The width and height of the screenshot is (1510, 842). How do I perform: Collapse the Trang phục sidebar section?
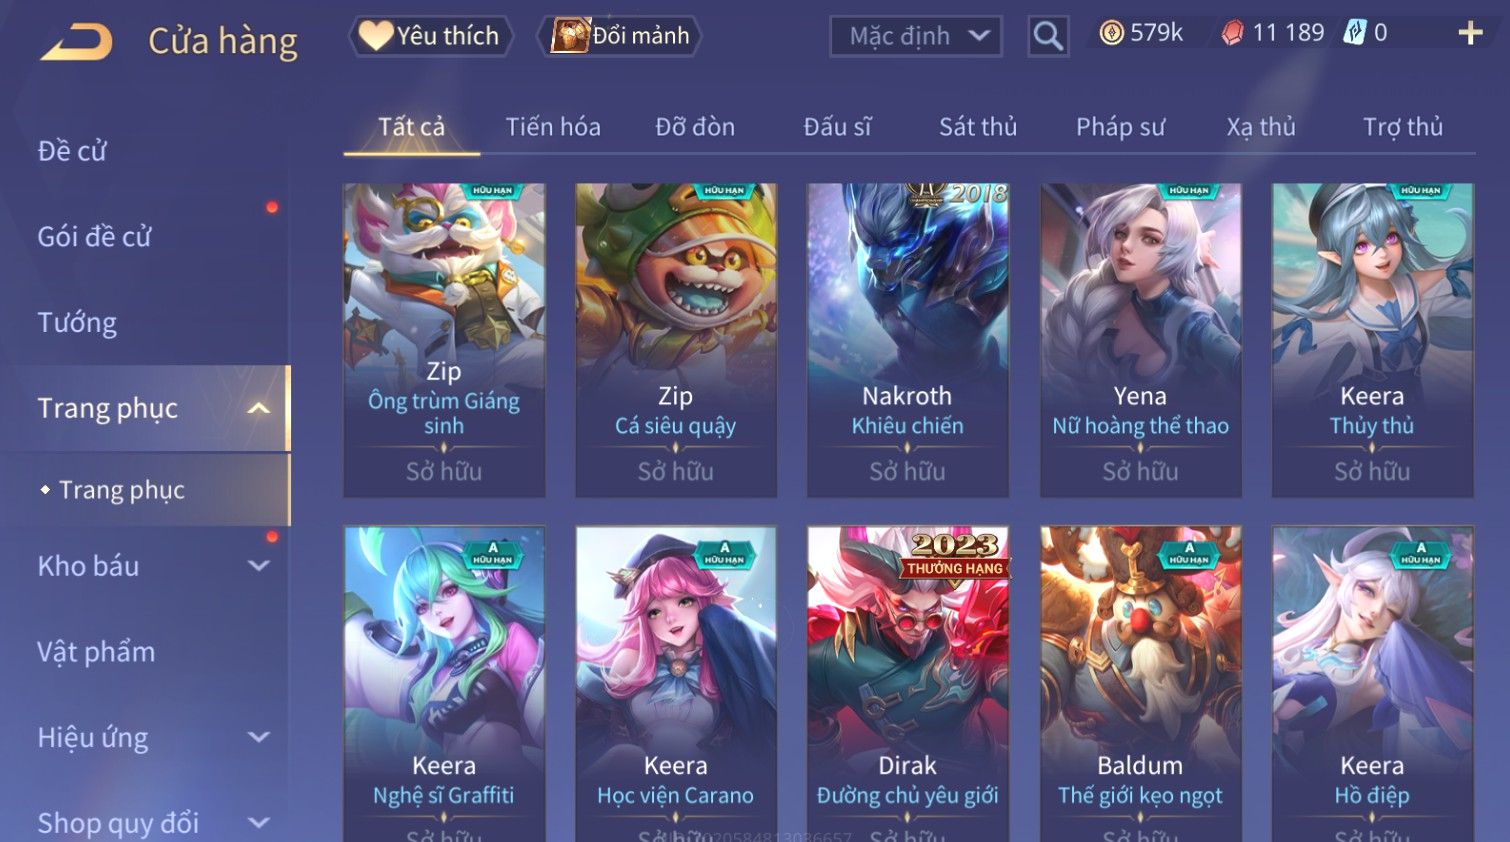coord(259,408)
